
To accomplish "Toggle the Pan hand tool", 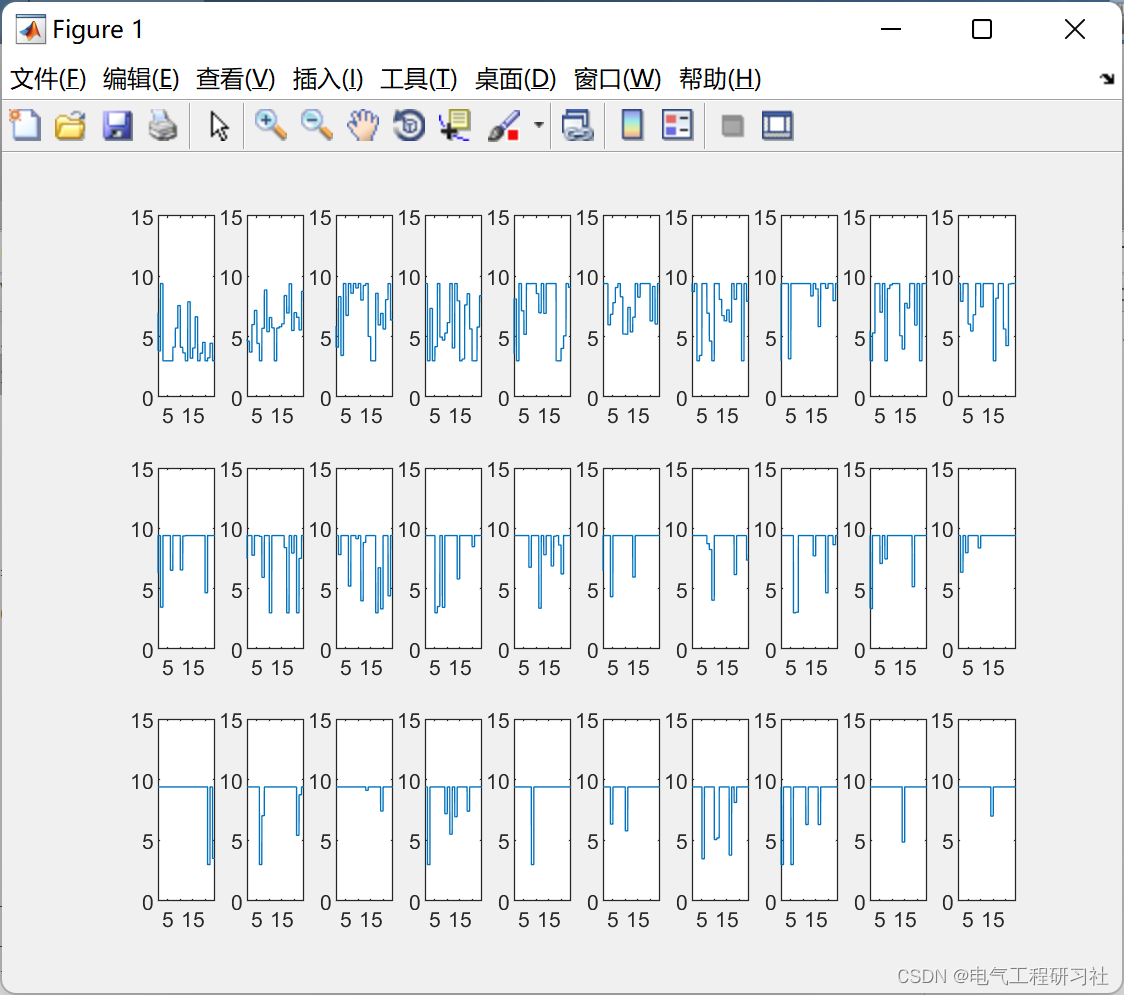I will [x=363, y=126].
